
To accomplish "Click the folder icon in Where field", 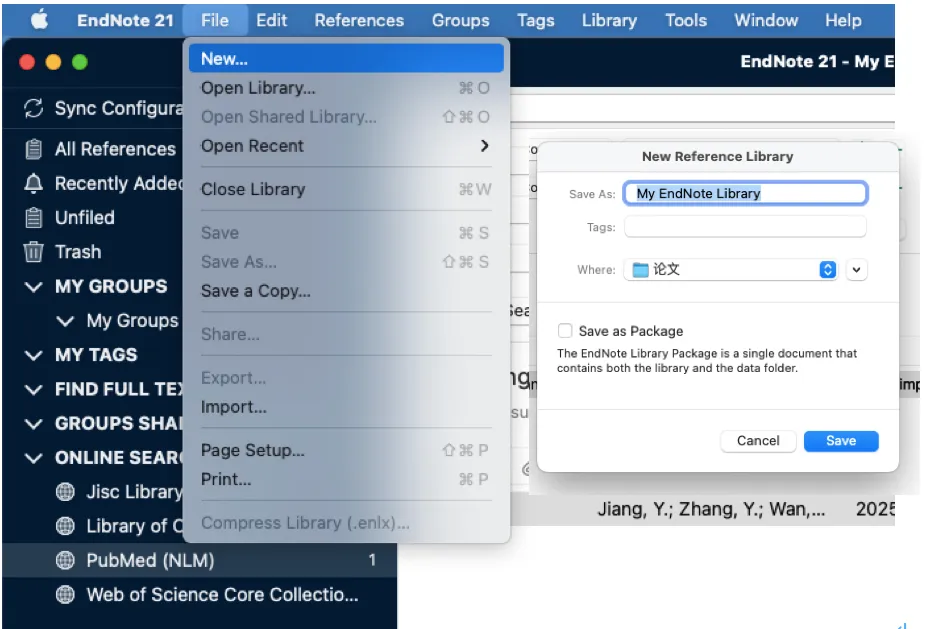I will pos(640,270).
